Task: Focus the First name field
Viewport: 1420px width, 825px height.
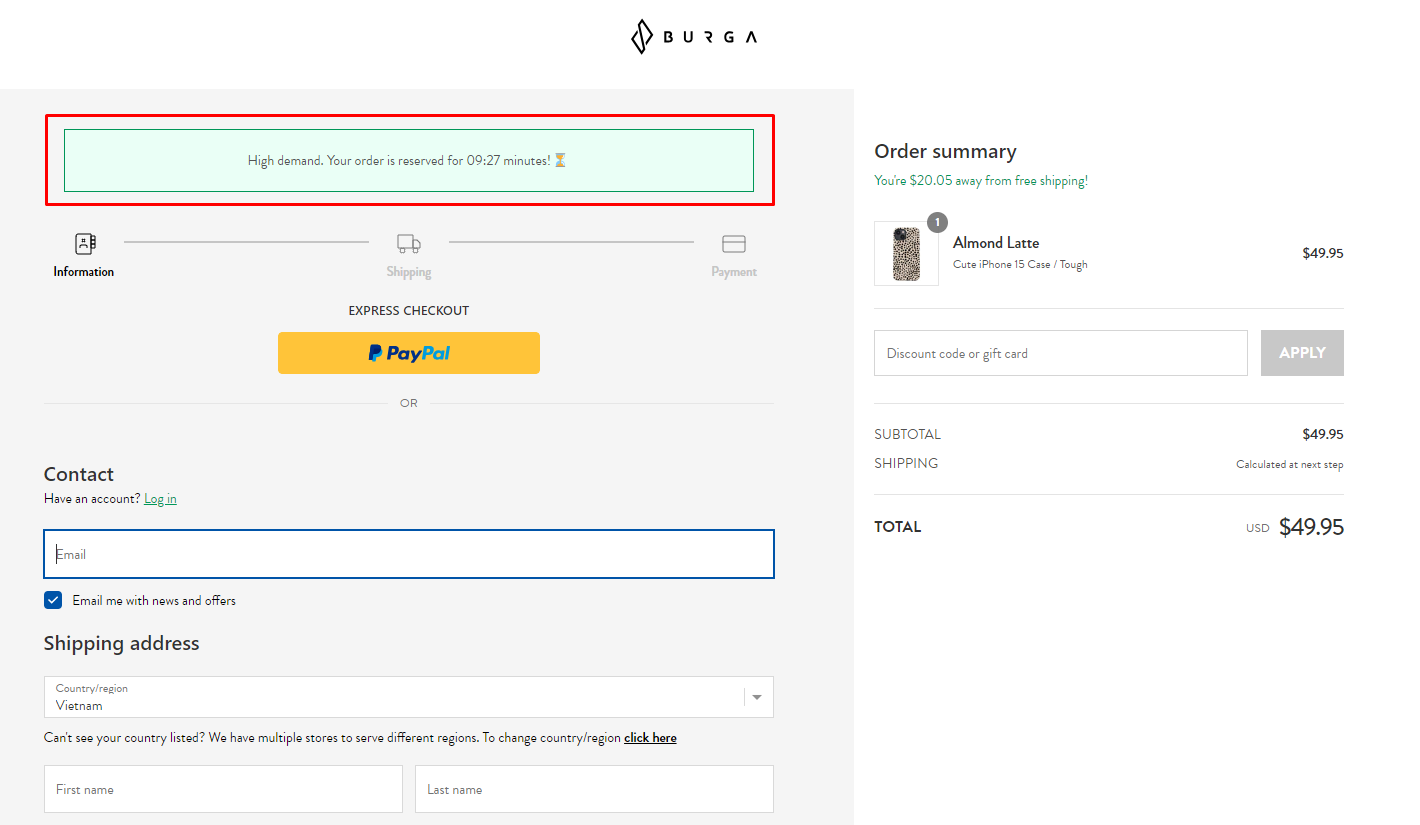Action: click(x=223, y=789)
